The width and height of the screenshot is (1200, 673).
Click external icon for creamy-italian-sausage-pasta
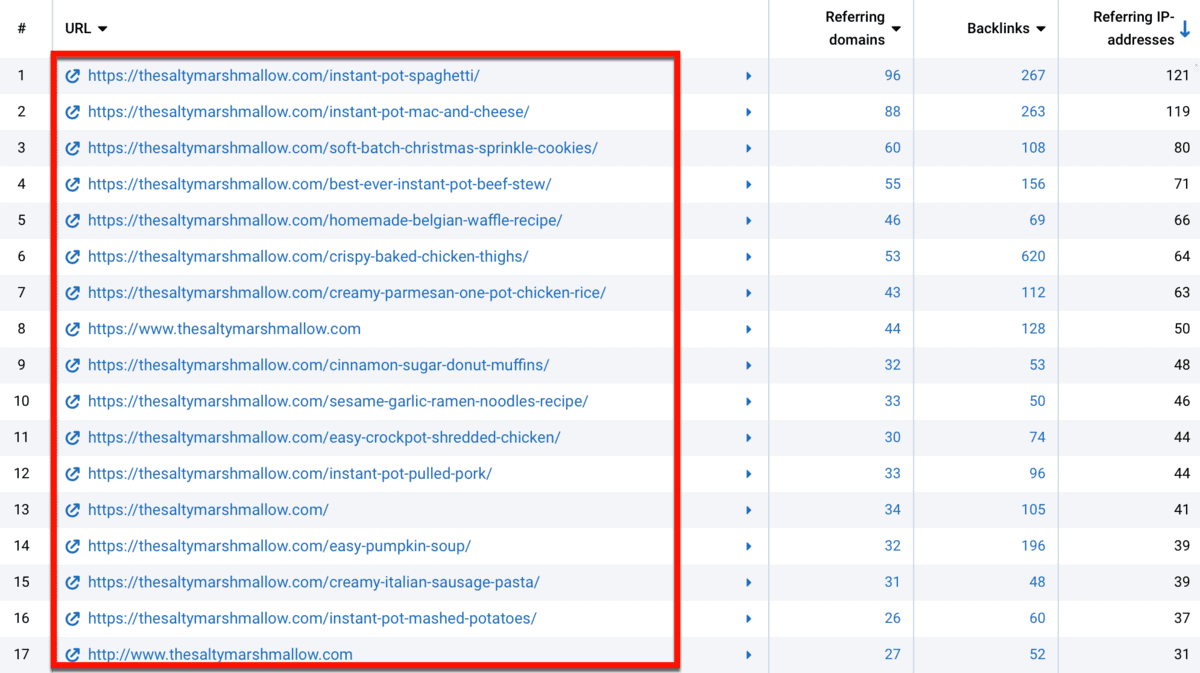[72, 582]
